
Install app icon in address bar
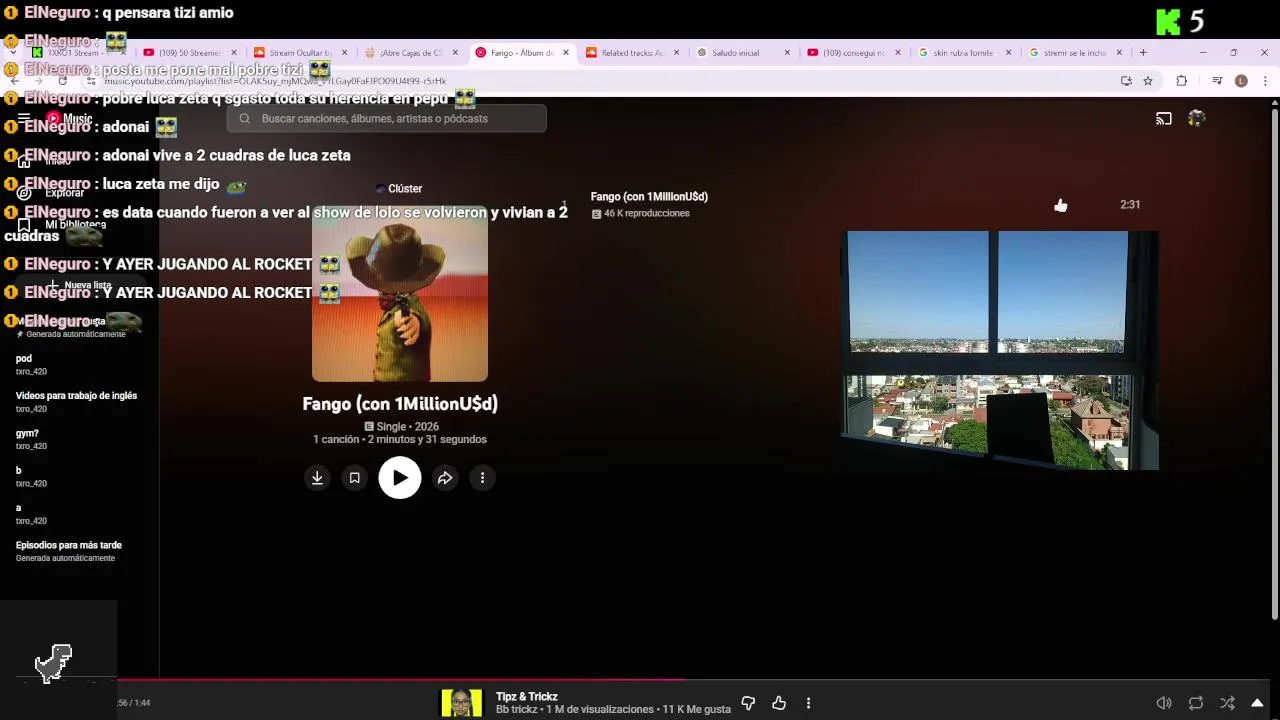[1126, 81]
